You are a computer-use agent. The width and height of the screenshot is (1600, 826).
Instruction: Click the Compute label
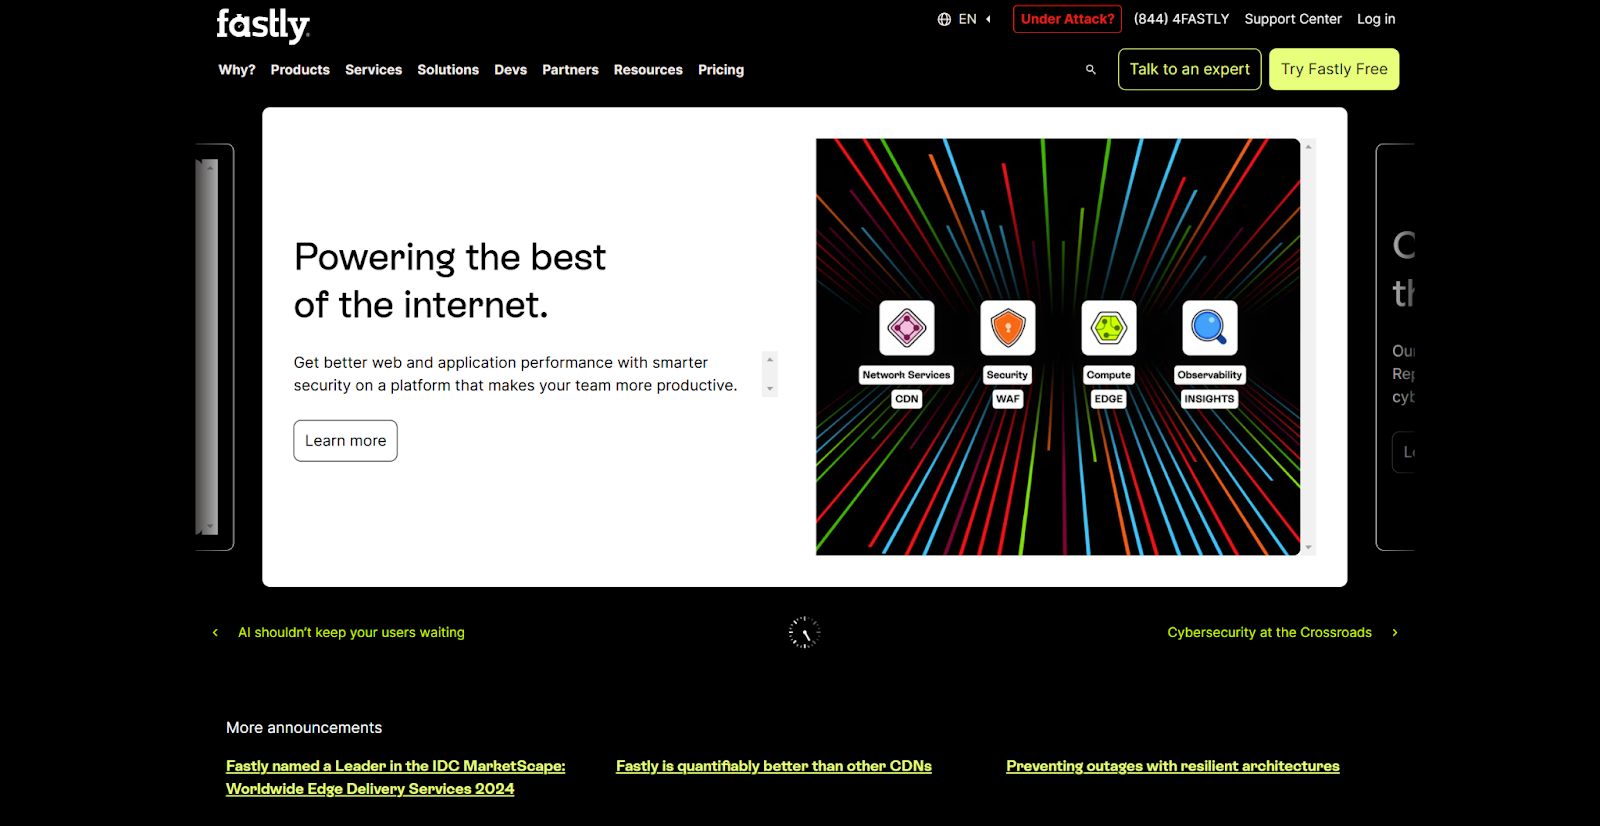[1109, 375]
